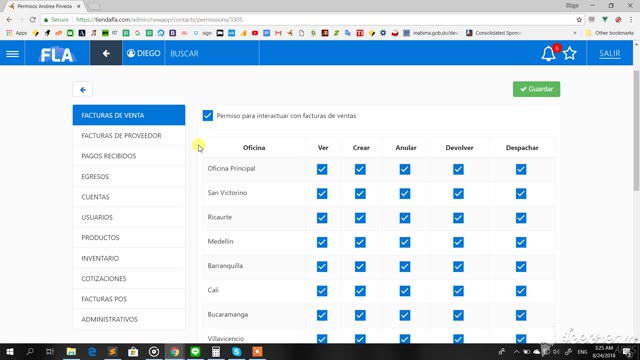This screenshot has width=640, height=360.
Task: Uncheck Crear for Oficina Principal
Action: [x=360, y=169]
